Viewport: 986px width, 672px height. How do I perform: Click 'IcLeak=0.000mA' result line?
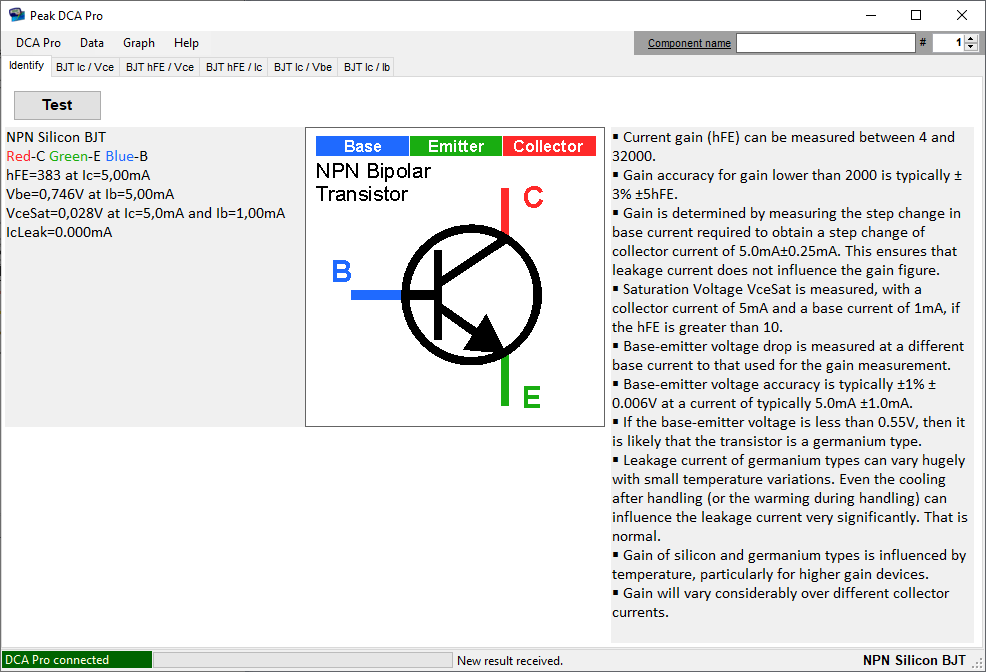59,232
